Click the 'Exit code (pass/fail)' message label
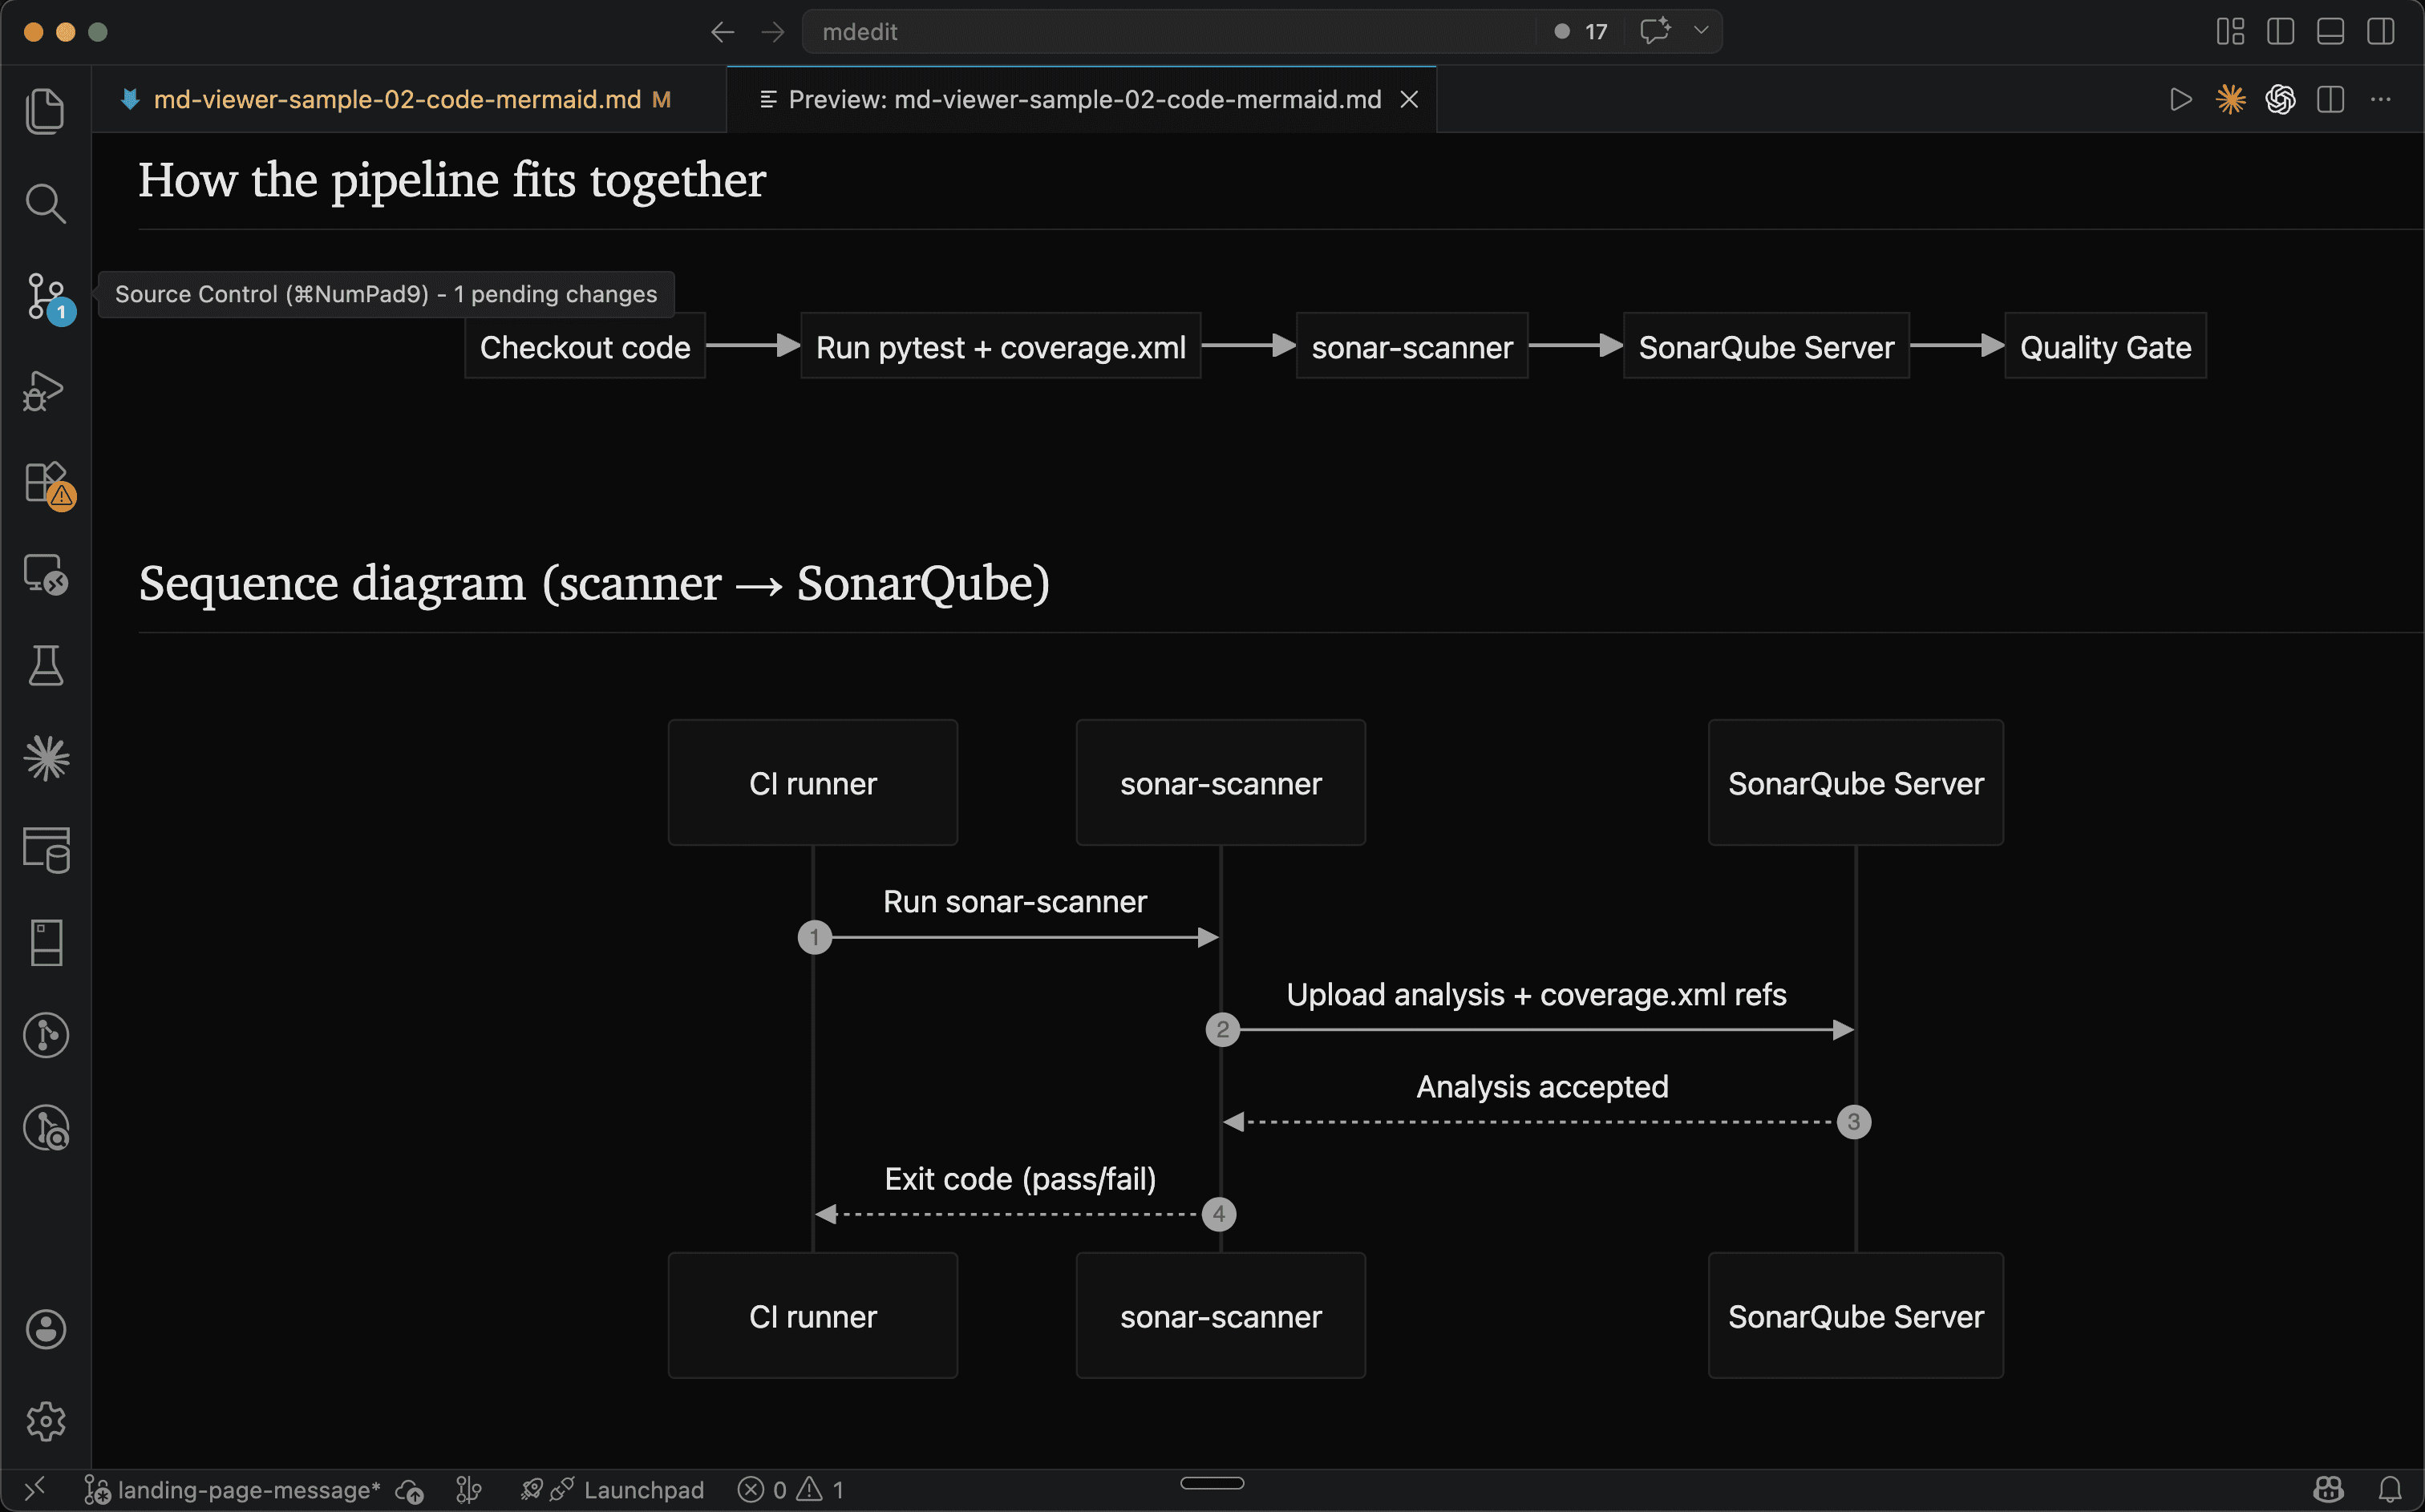Screen dimensions: 2425x1512 click(1020, 1179)
